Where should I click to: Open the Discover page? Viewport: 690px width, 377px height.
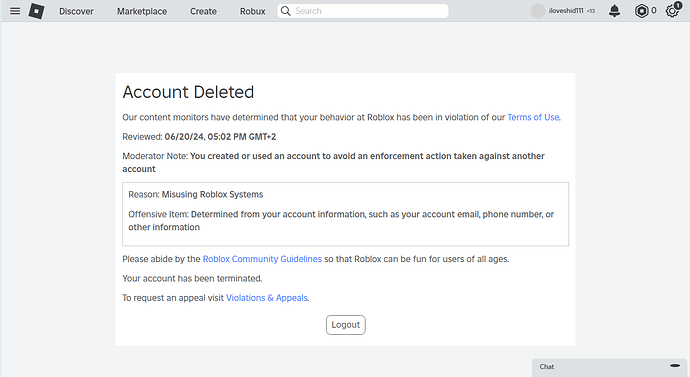point(77,11)
